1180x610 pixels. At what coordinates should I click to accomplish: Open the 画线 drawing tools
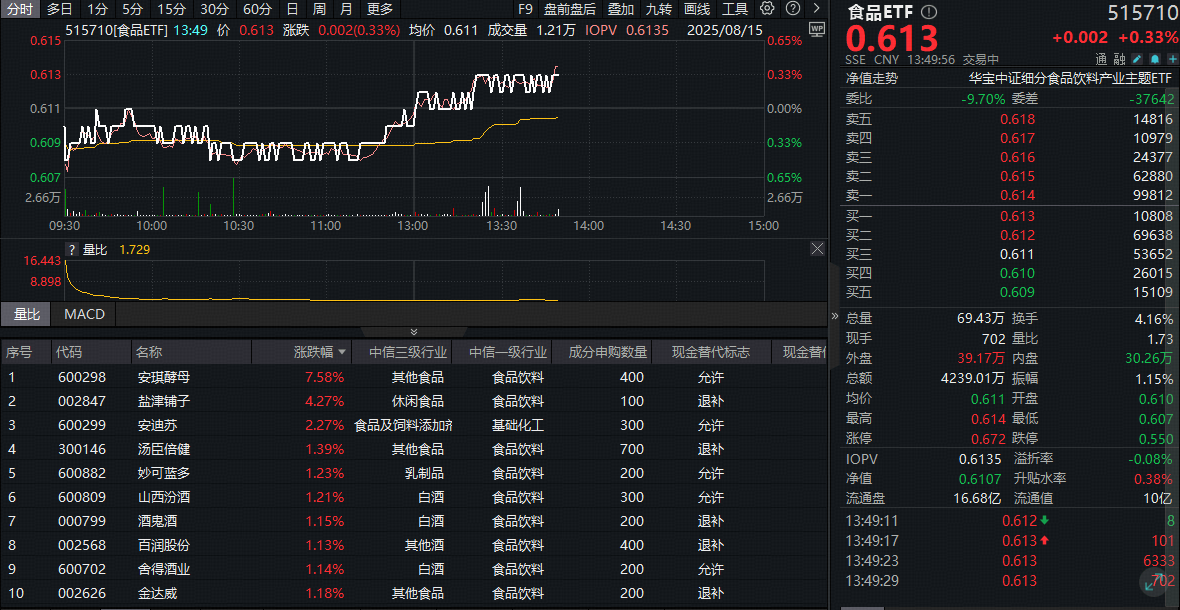pos(698,9)
